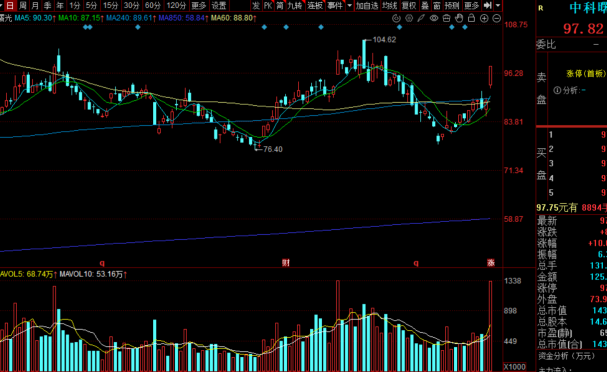Click the 市盈(静) P/E row
Viewport: 607px width, 372px height.
pos(572,333)
